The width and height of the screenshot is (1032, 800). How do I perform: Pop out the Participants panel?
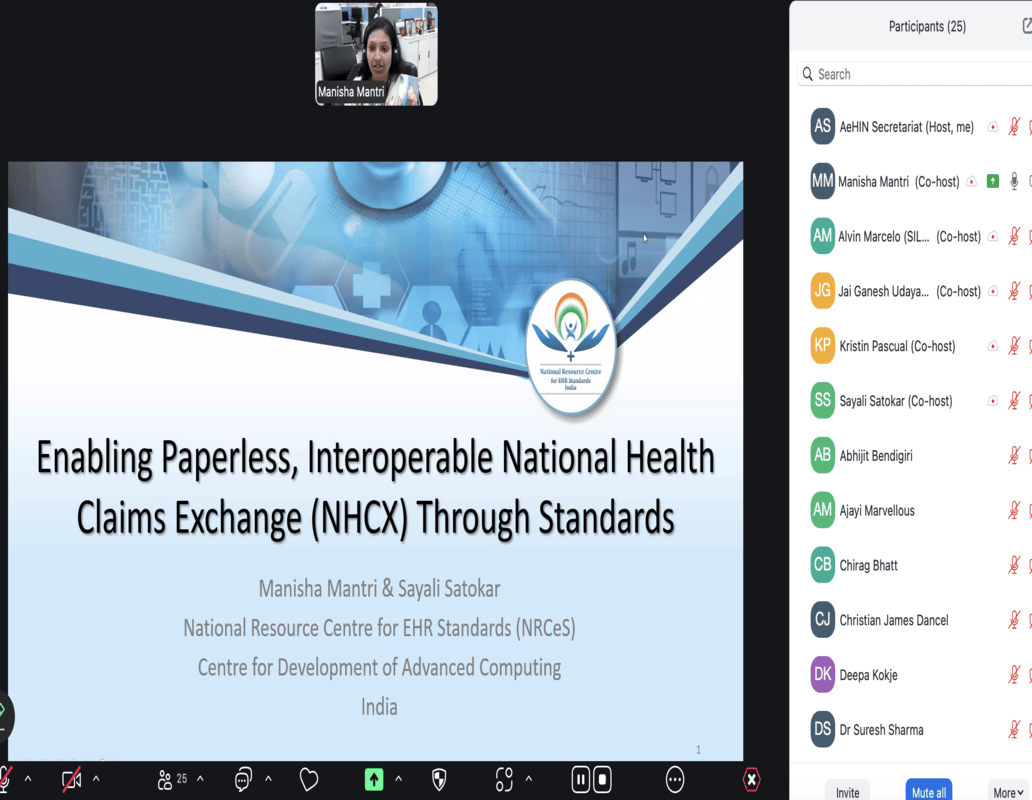1026,26
